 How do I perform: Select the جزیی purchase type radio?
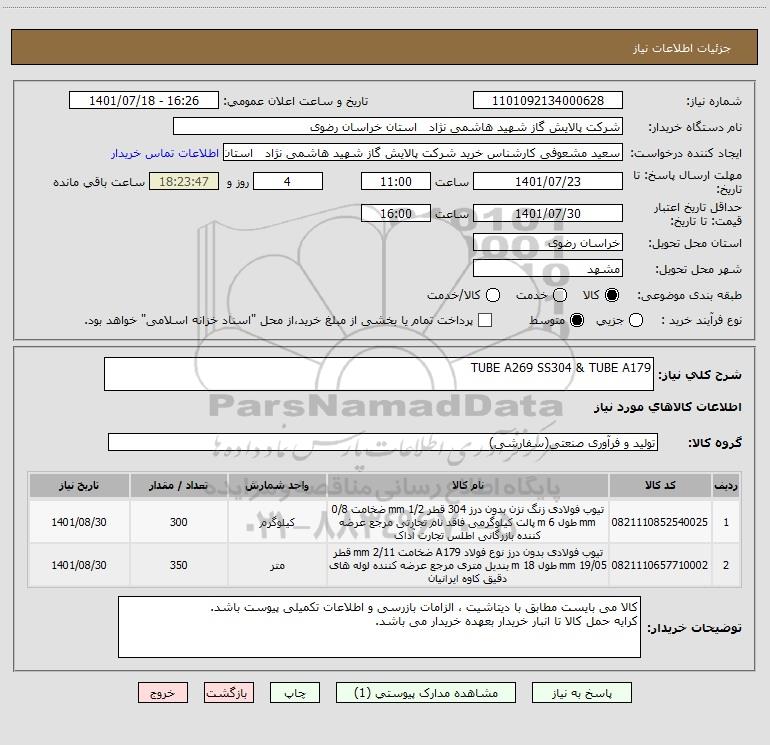[636, 320]
